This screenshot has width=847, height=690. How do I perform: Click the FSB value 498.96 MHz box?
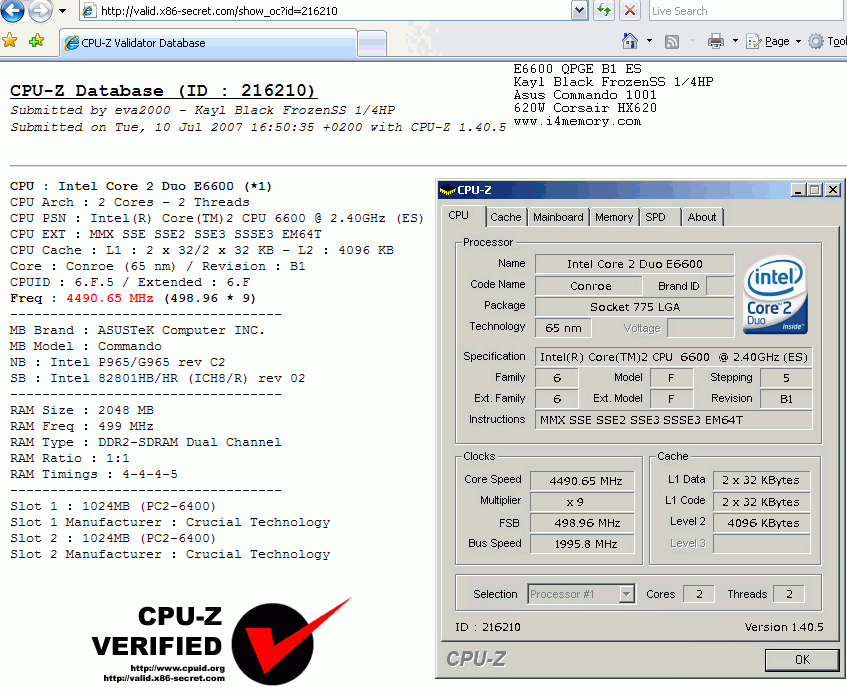tap(582, 523)
